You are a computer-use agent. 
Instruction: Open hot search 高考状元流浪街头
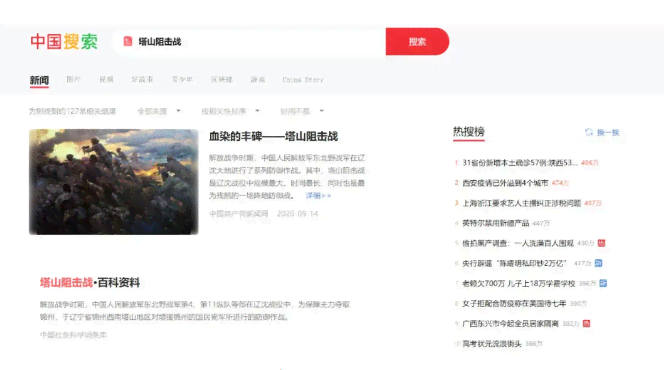pos(492,344)
